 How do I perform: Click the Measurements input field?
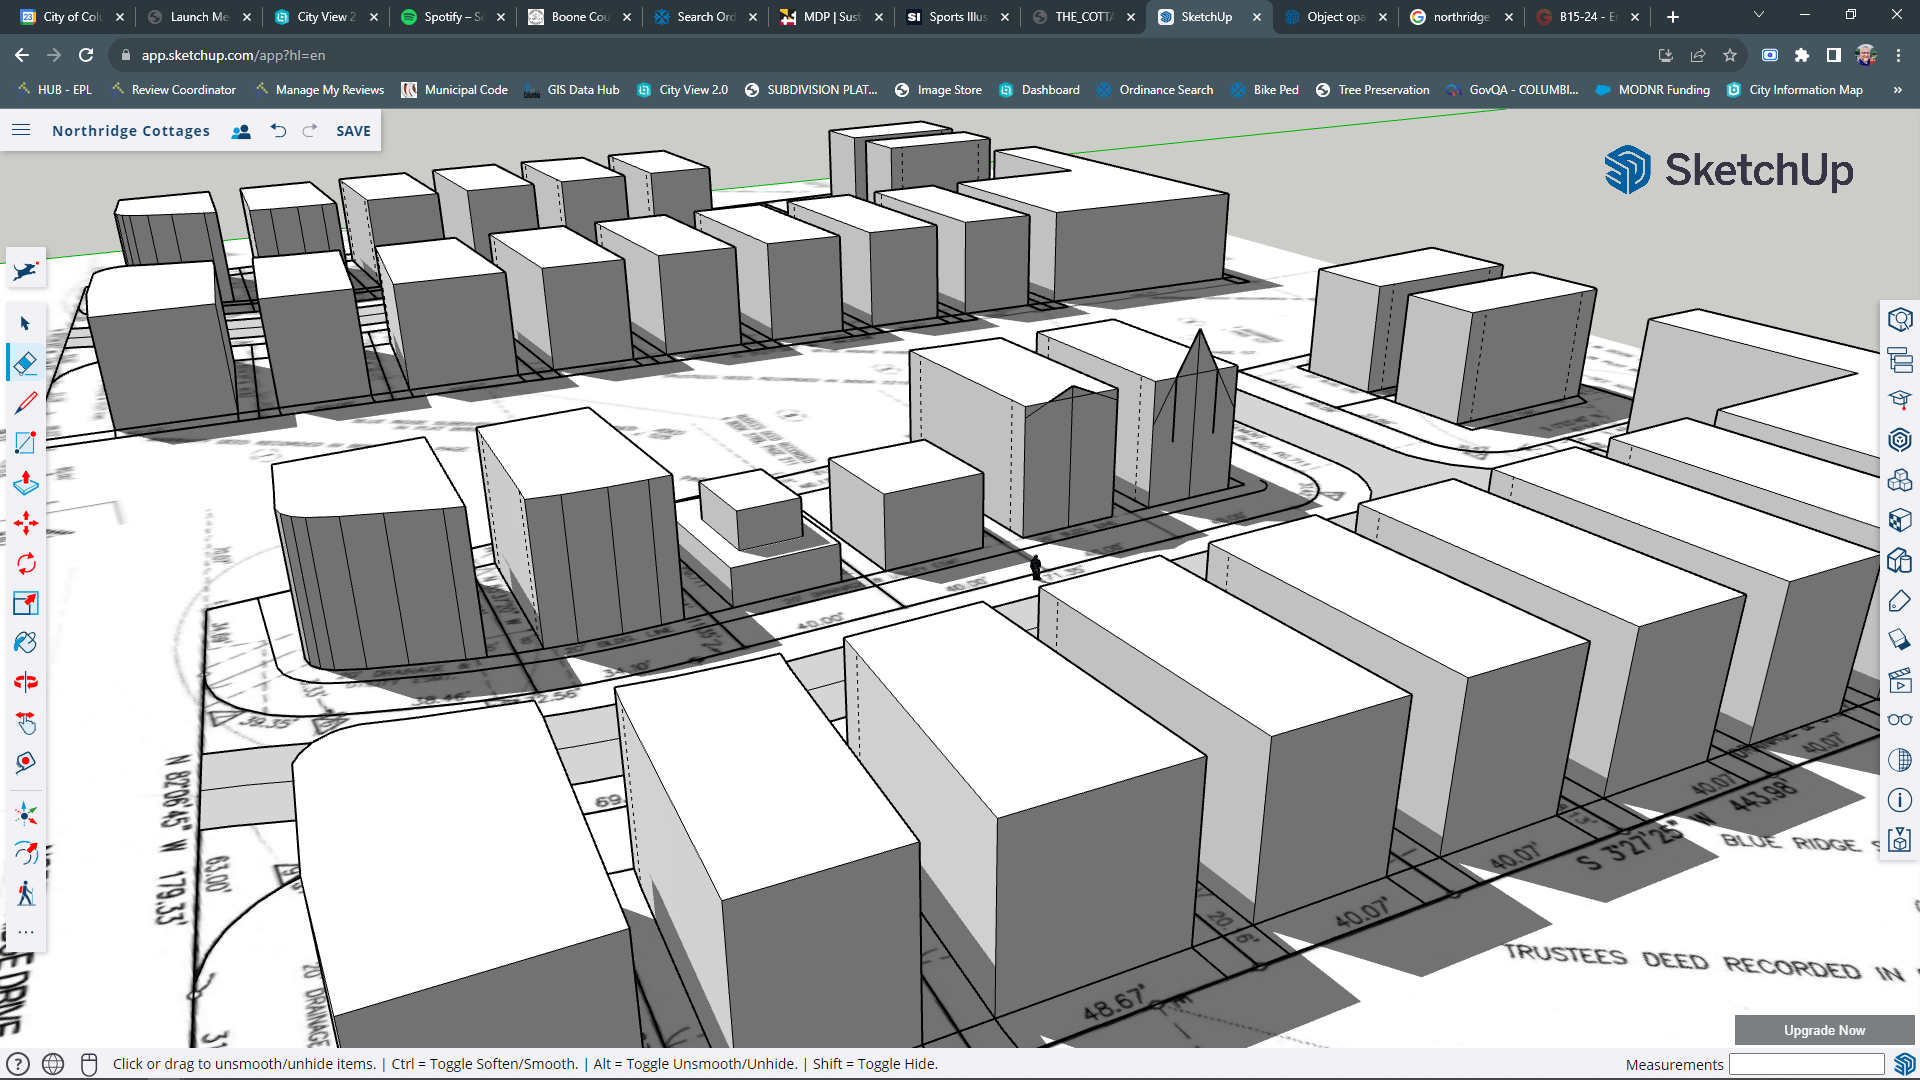point(1806,1064)
